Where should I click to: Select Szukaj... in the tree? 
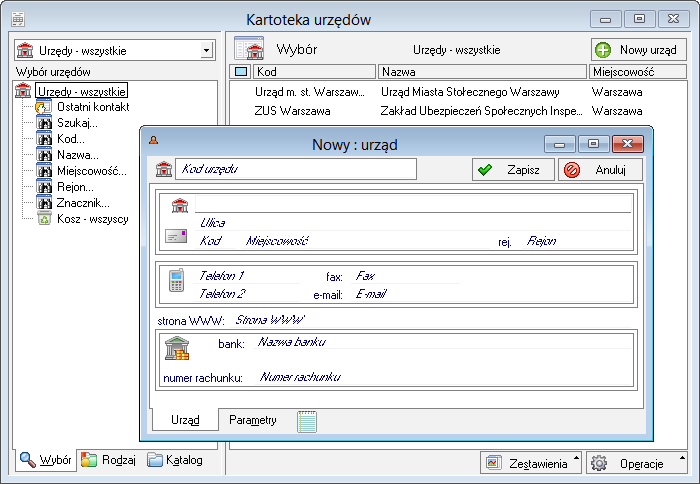[x=77, y=123]
